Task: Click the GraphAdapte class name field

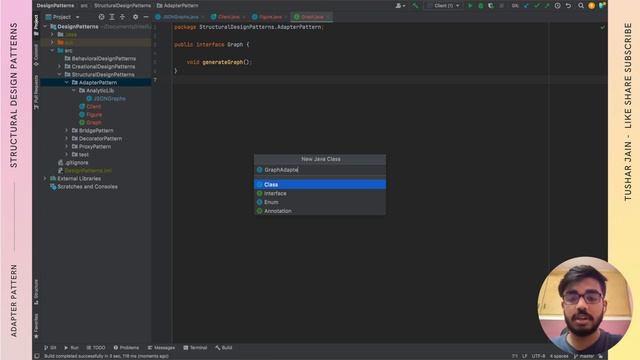Action: [x=320, y=170]
